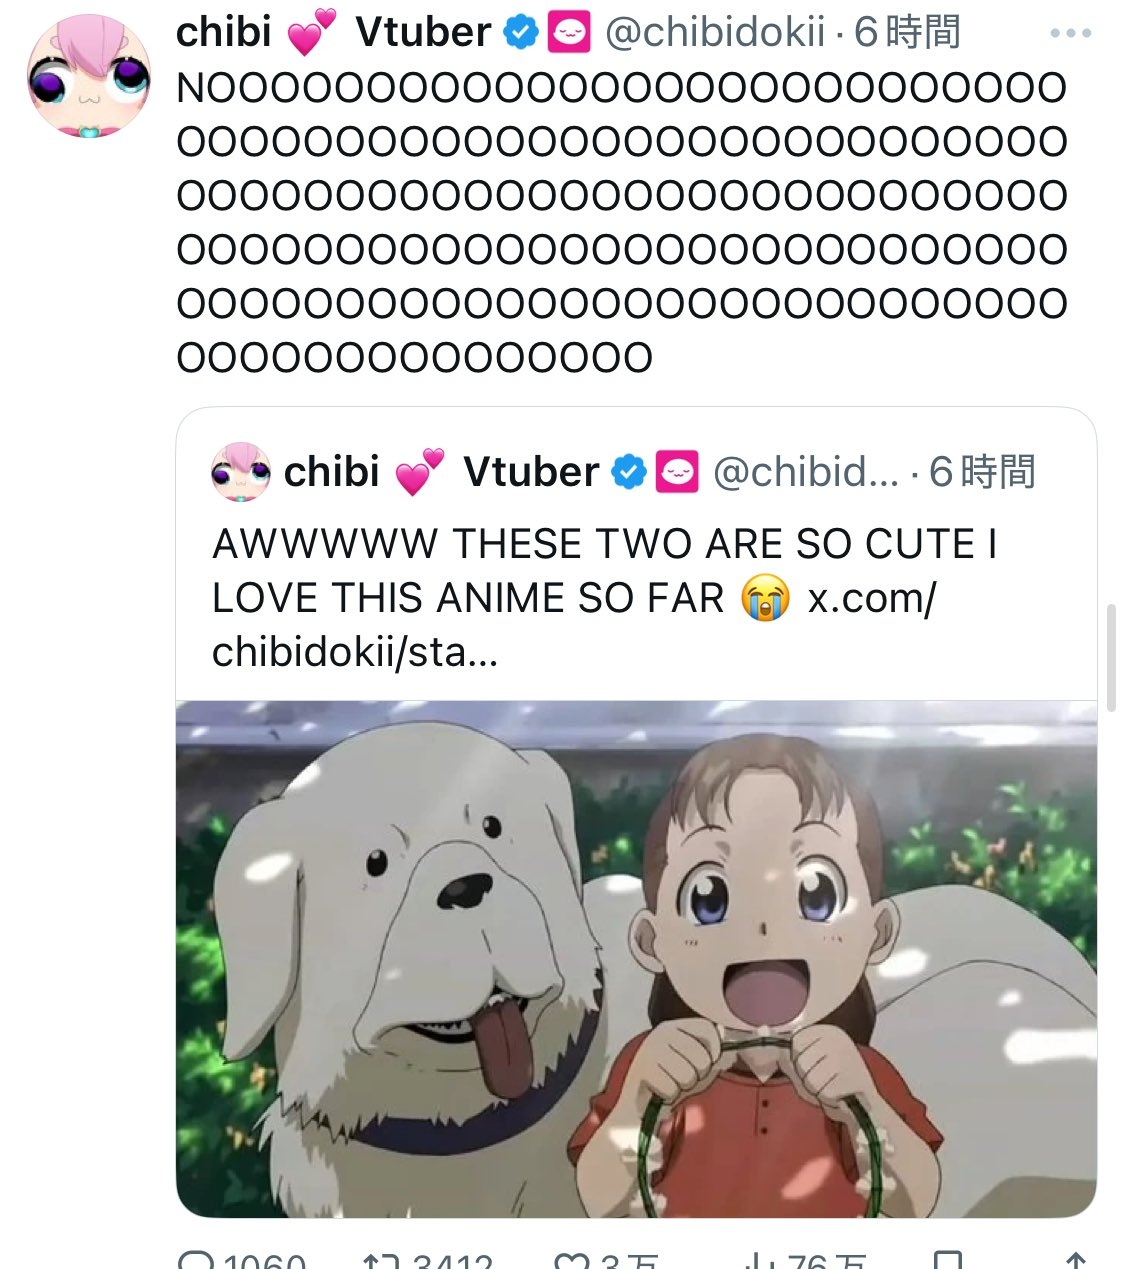Tap the verified badge in the quoted tweet

tap(629, 472)
